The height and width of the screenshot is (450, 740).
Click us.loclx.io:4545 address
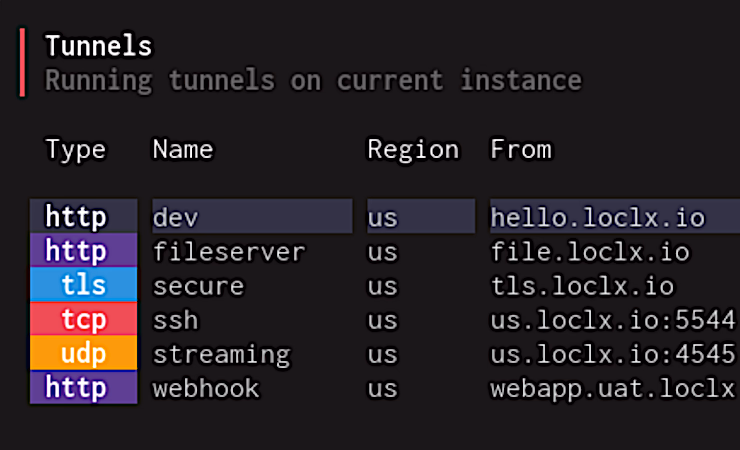click(613, 354)
